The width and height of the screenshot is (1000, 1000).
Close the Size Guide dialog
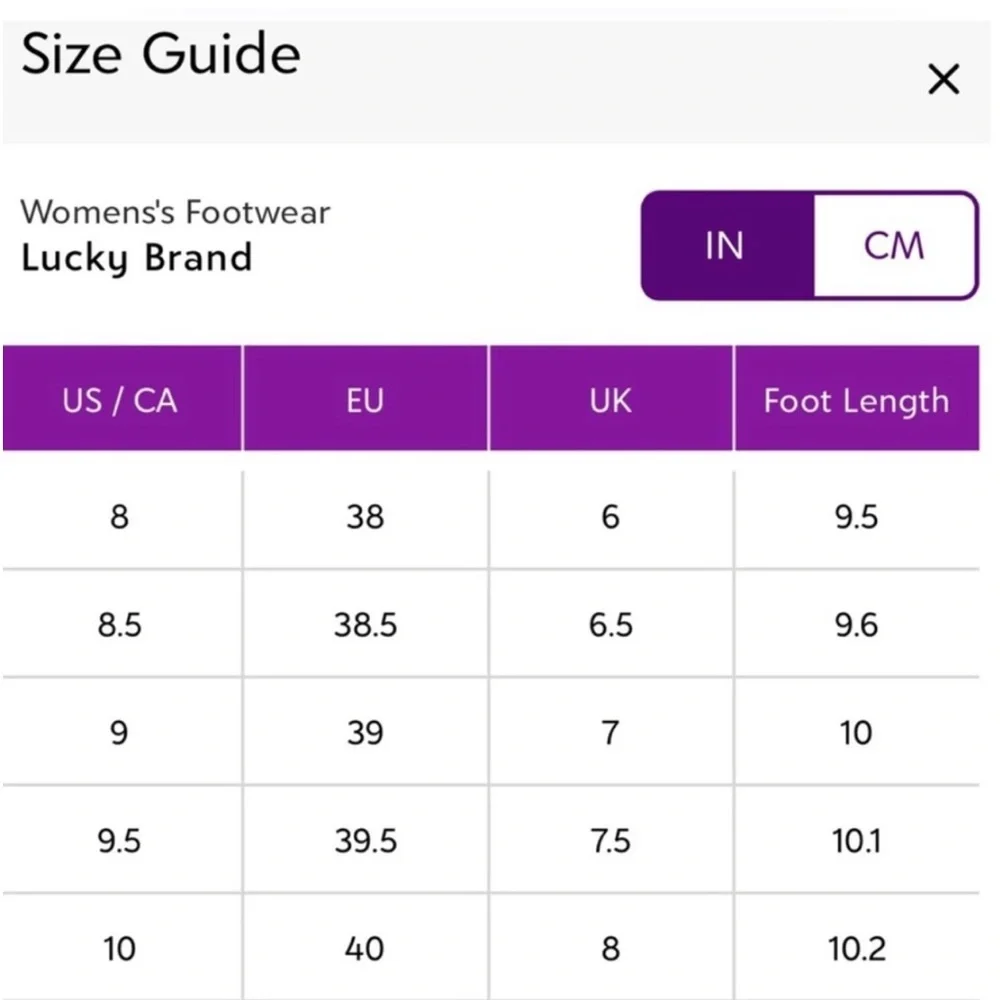[x=943, y=79]
